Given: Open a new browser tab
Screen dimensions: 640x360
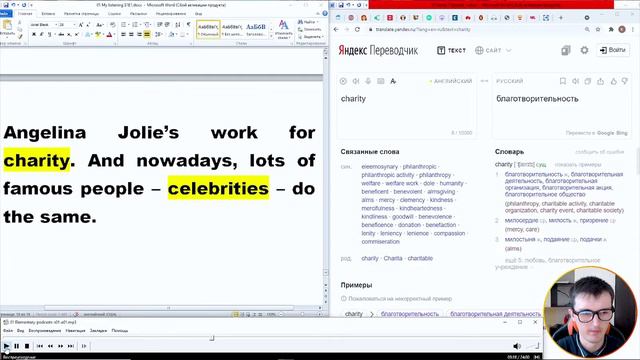Looking at the screenshot, I should [561, 18].
